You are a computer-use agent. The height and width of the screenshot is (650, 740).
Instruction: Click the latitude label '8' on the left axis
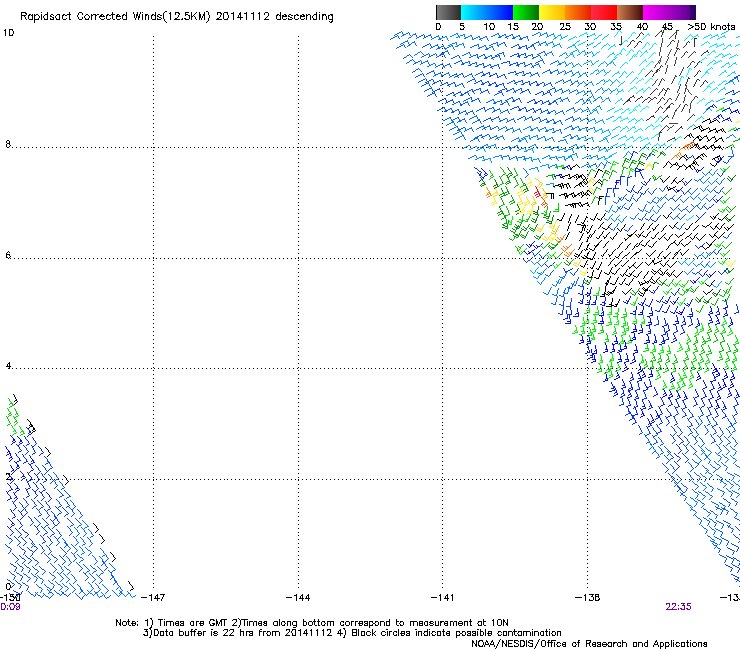8,144
